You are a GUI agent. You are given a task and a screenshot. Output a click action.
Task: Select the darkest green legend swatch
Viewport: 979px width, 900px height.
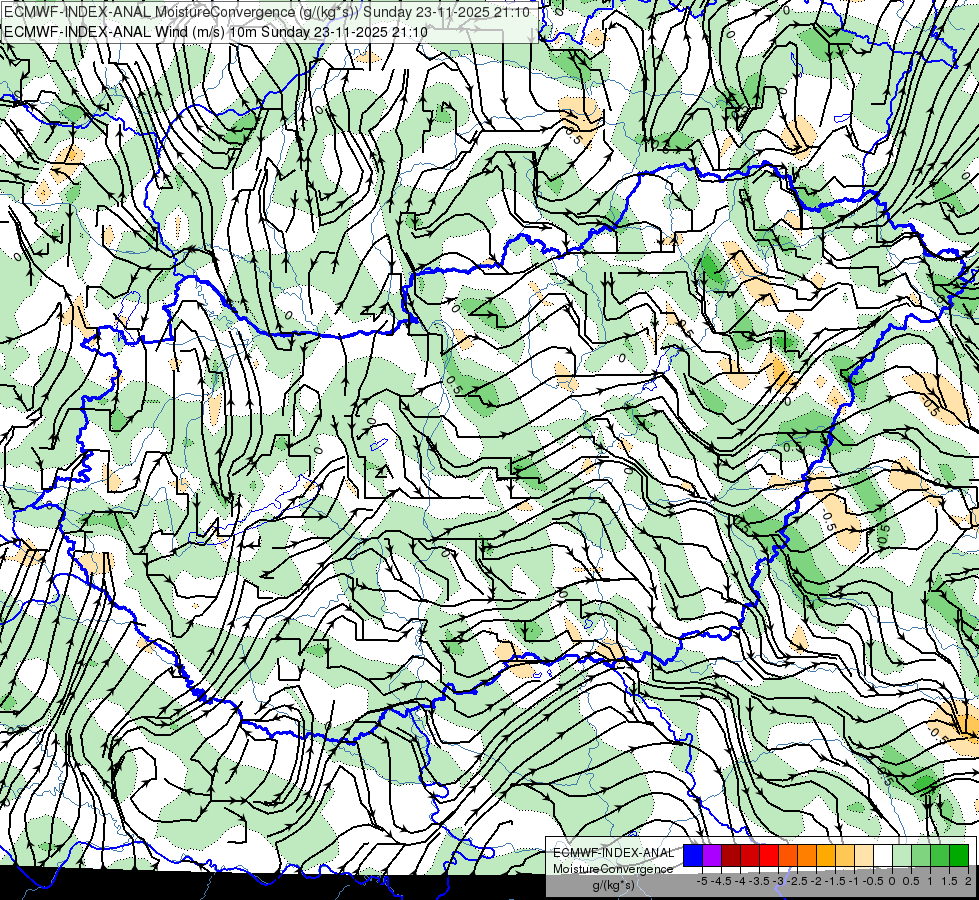tap(959, 856)
